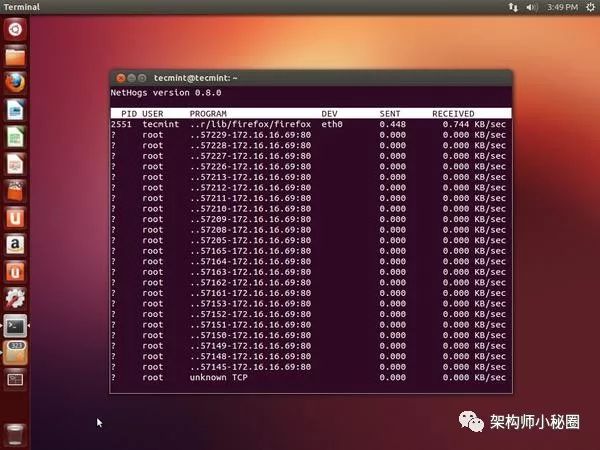
Task: Open the Files manager in launcher
Action: [x=15, y=56]
